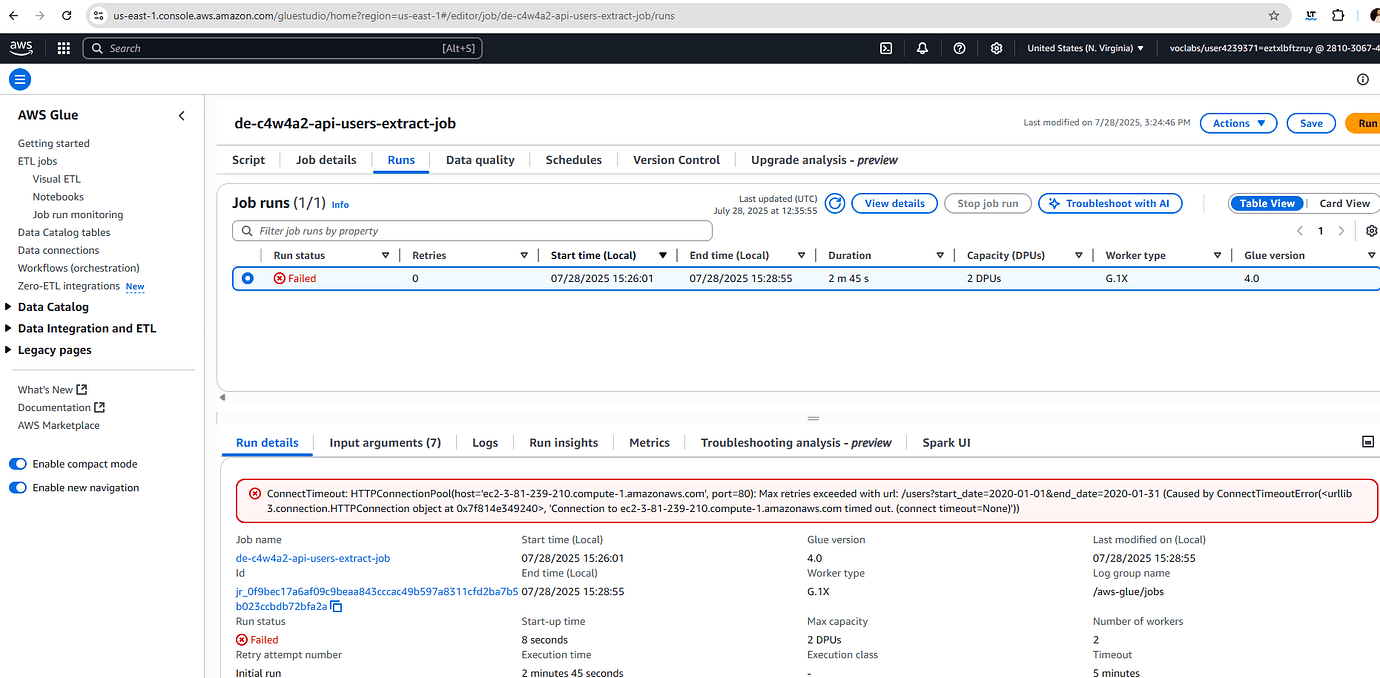This screenshot has width=1380, height=678.
Task: Open the AWS Glue navigation hamburger menu
Action: [x=19, y=79]
